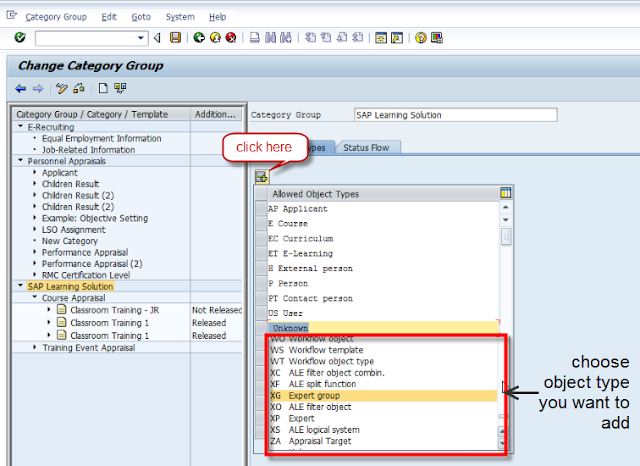Expand the Classroom Training - JR template
This screenshot has width=640, height=466.
[49, 310]
